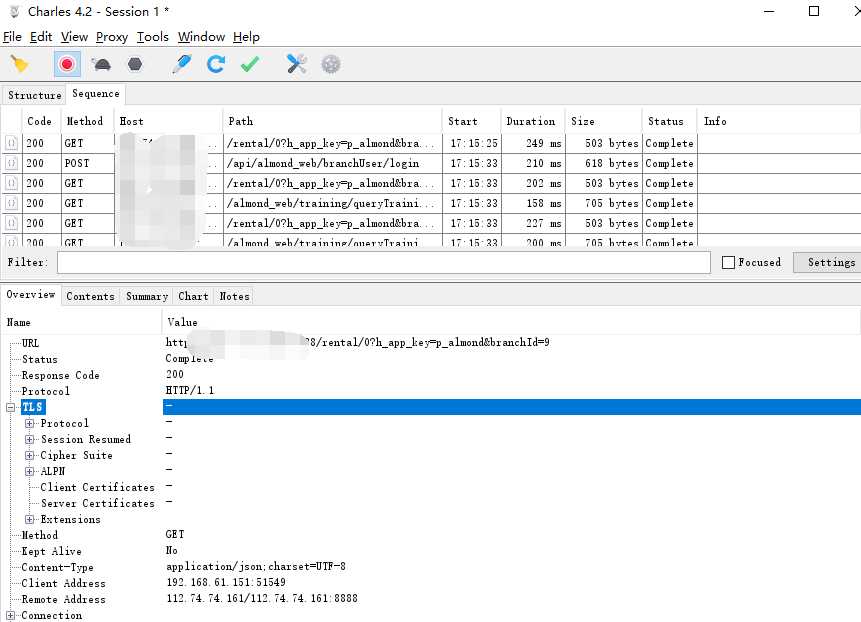This screenshot has height=622, width=861.
Task: Enable the Focused checkbox
Action: [728, 262]
